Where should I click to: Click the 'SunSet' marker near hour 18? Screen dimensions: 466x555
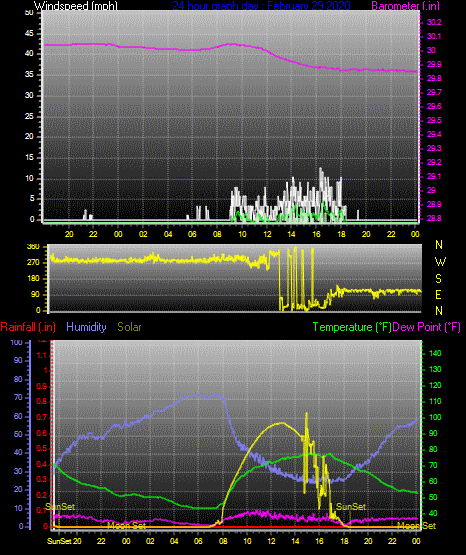[351, 507]
